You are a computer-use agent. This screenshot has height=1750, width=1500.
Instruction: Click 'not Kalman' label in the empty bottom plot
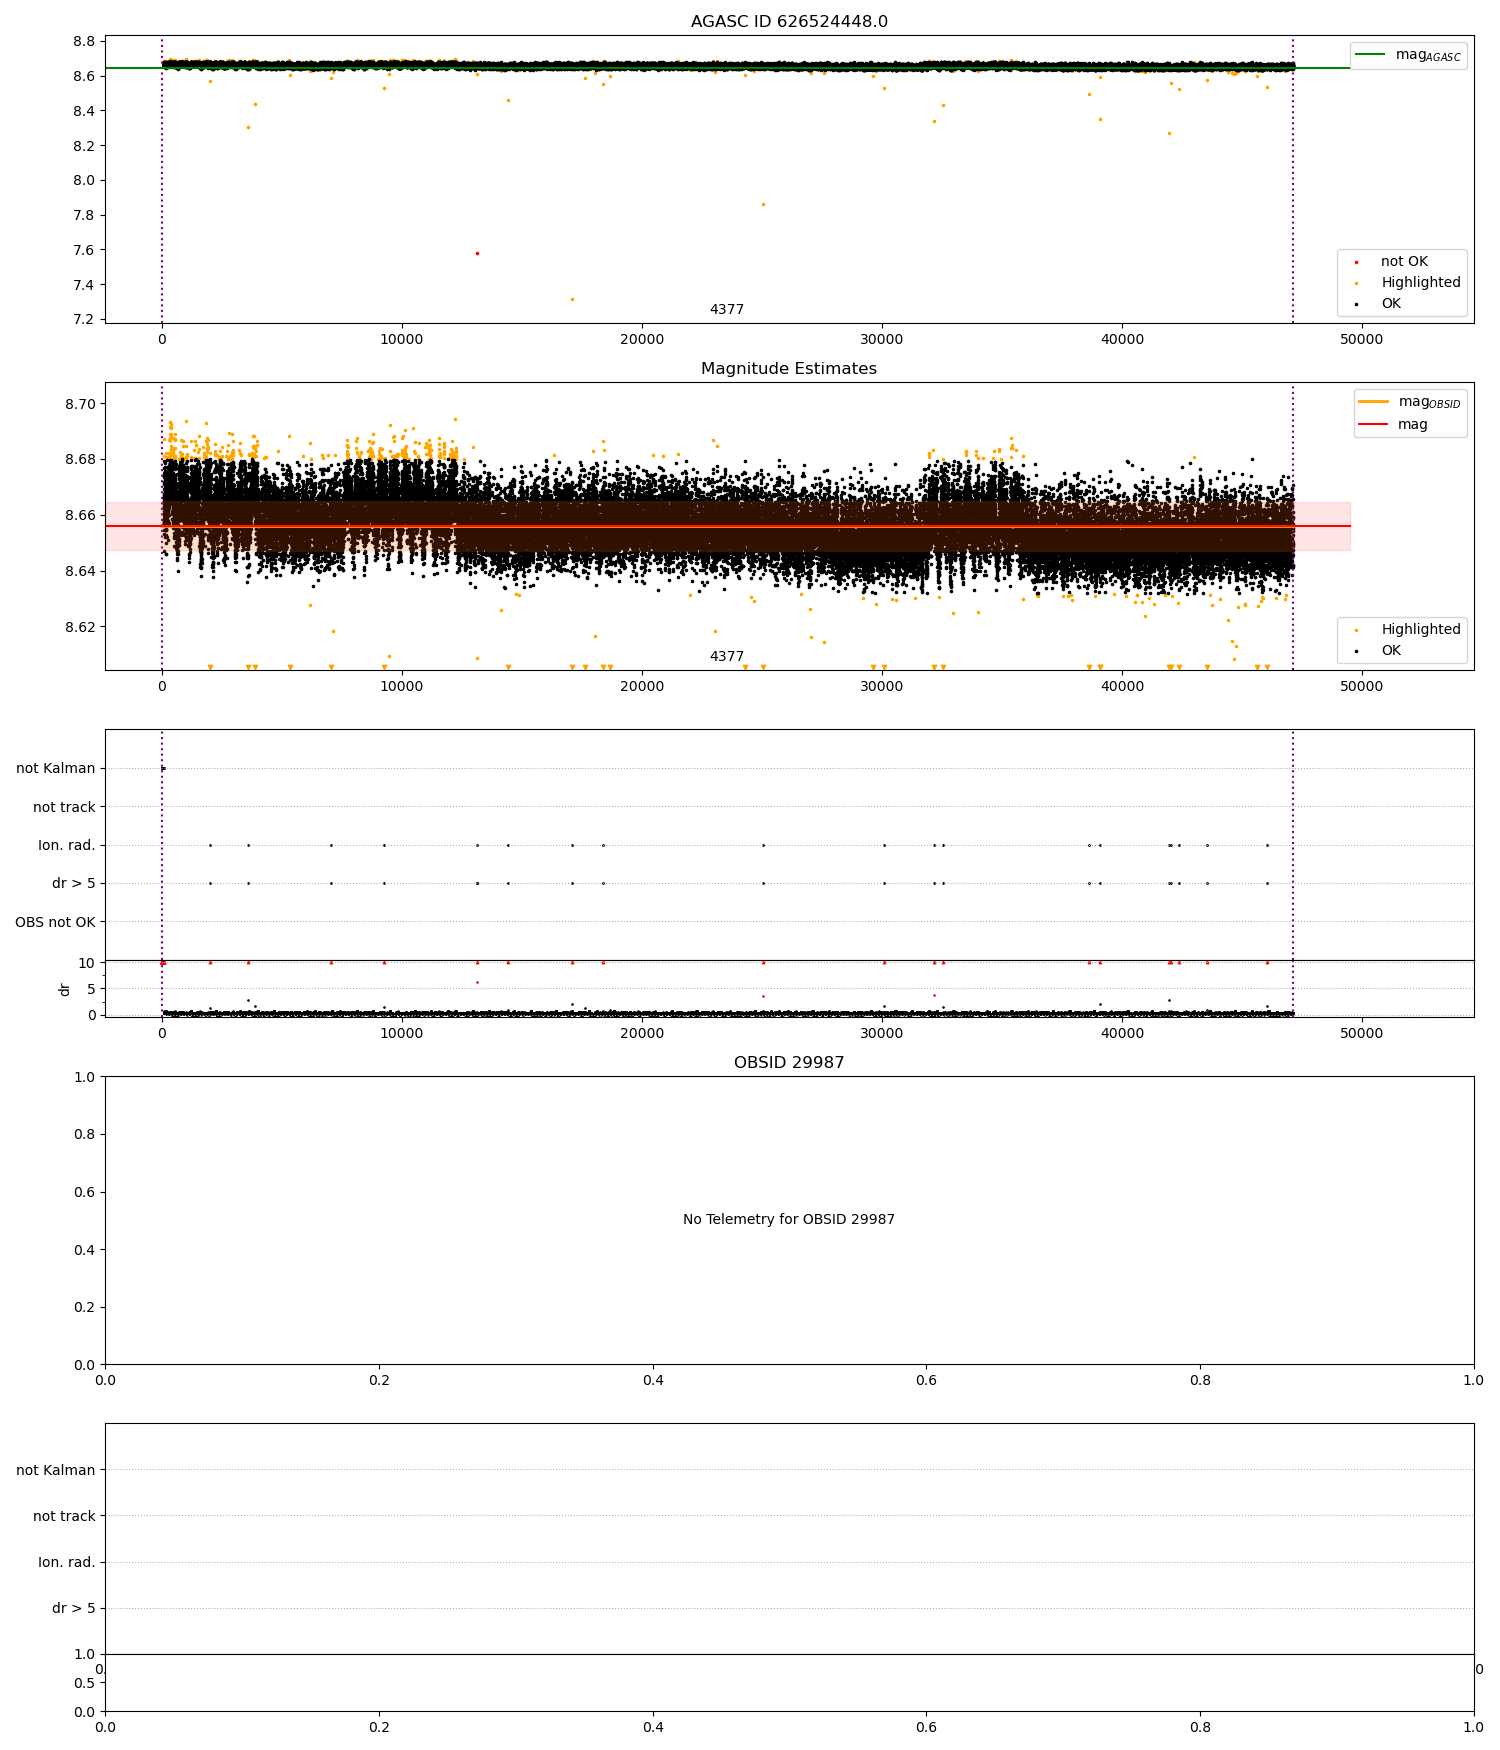(56, 1470)
